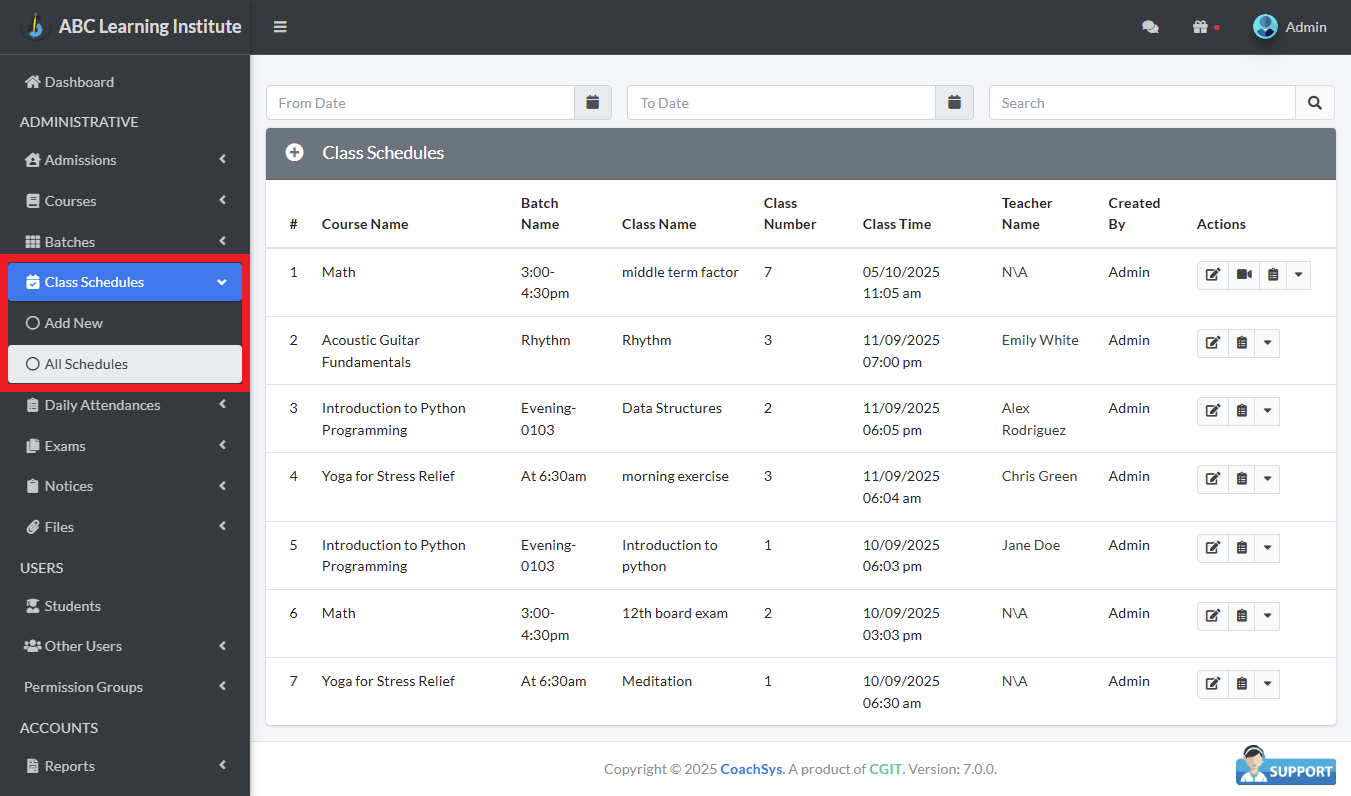This screenshot has width=1351, height=796.
Task: Open the messages chat icon in the header
Action: [1150, 27]
